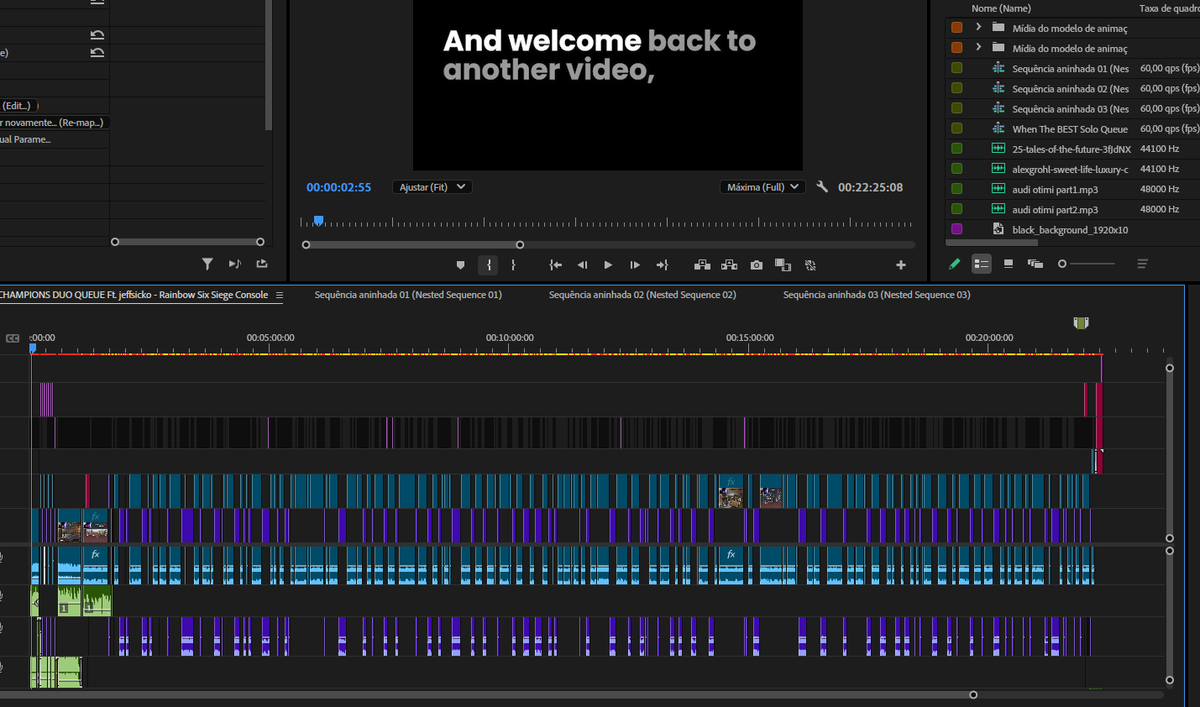
Task: Click the timeline horizontal zoom scrollbar handle
Action: [x=973, y=695]
